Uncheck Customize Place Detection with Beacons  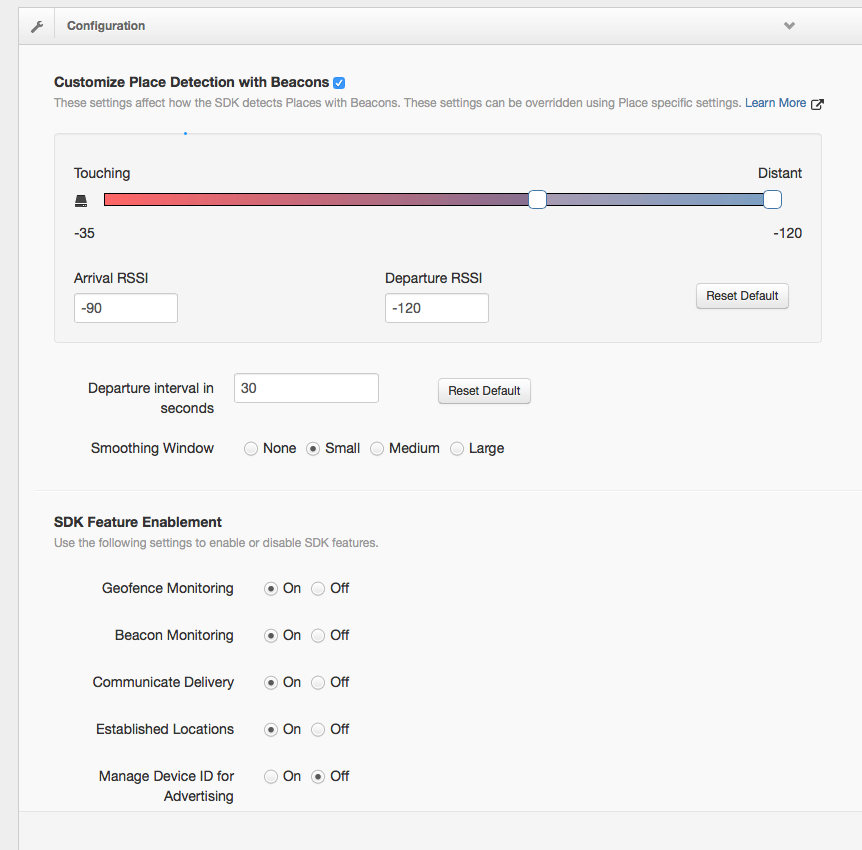pos(339,83)
